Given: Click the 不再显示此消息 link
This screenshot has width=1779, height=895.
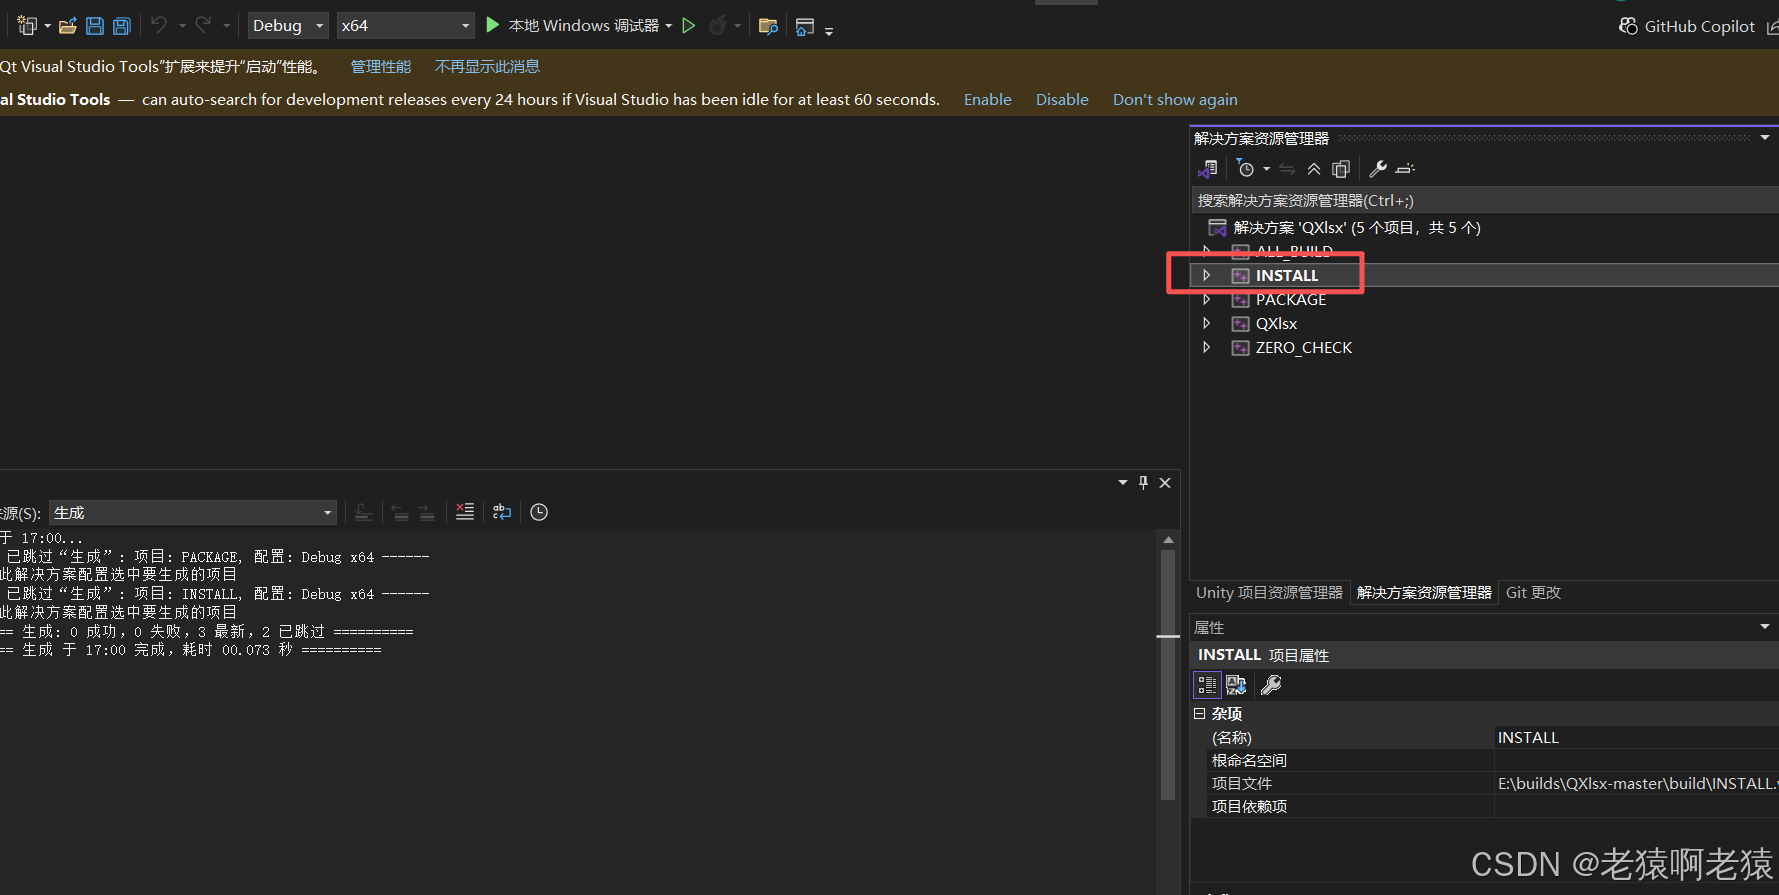Looking at the screenshot, I should [487, 66].
